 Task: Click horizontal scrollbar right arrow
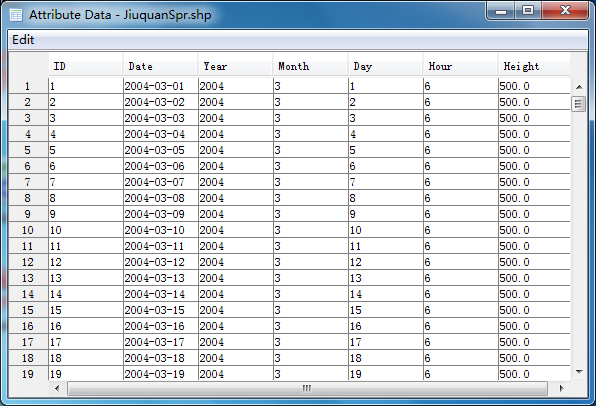point(562,388)
